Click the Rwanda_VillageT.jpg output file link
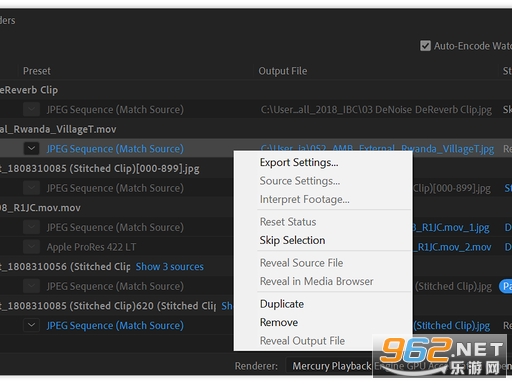Viewport: 512px width, 384px height. [377, 149]
